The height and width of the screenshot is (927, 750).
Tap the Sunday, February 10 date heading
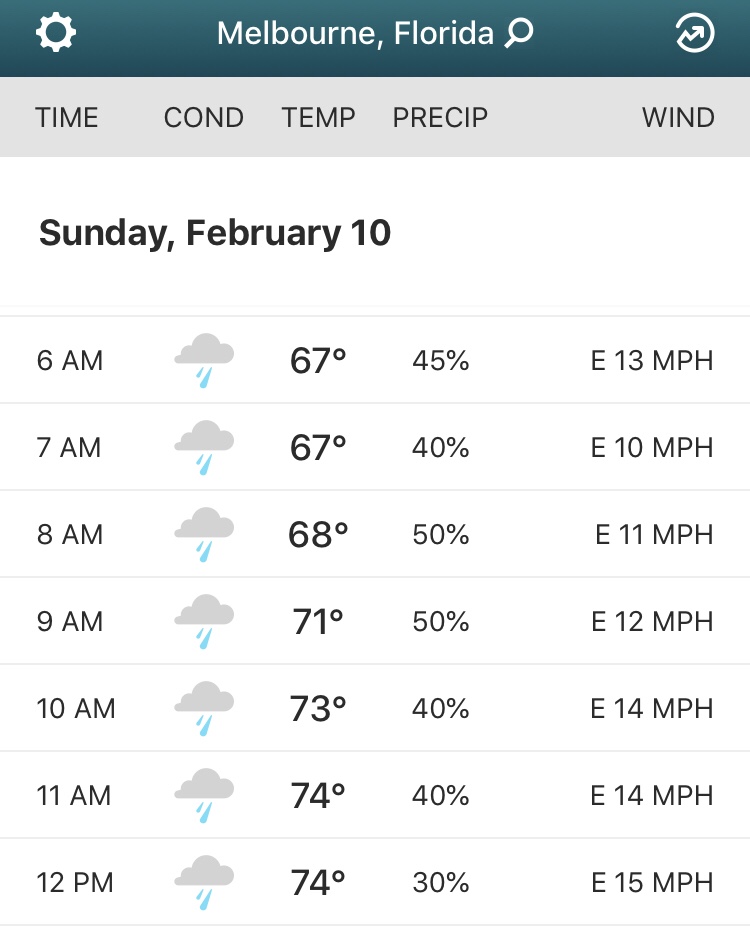pos(215,233)
